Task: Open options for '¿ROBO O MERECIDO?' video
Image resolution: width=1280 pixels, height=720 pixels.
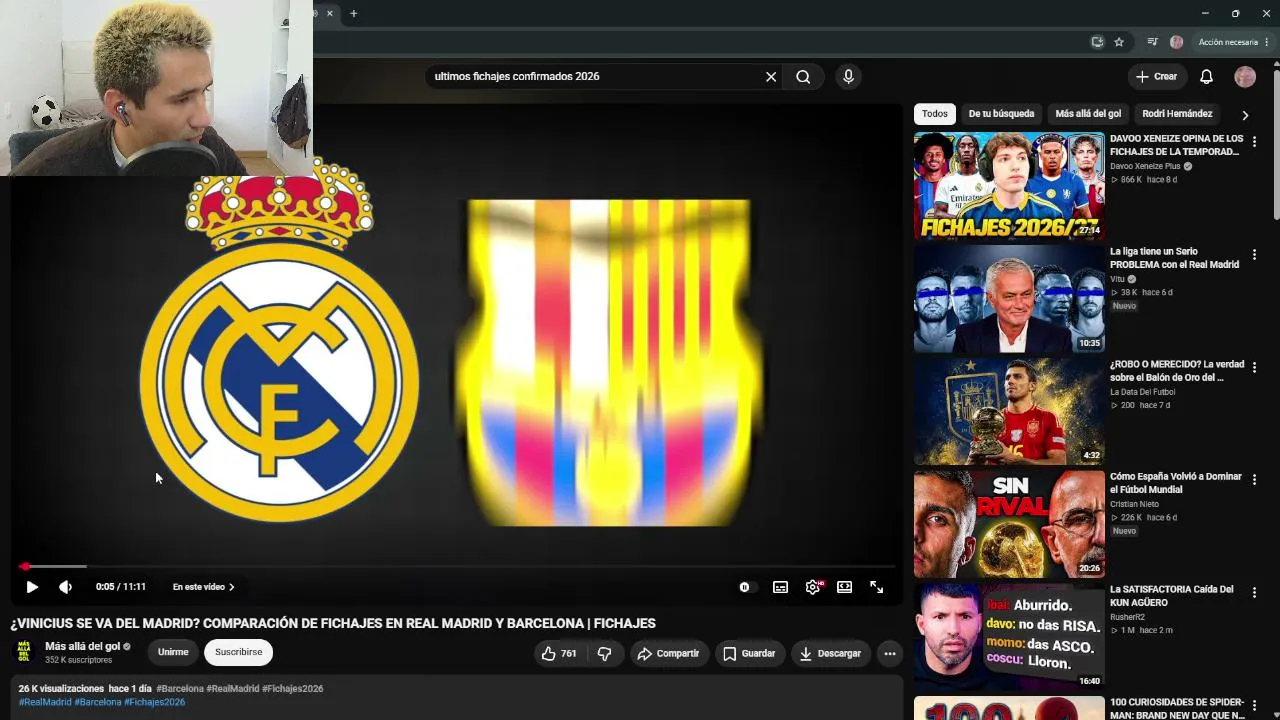Action: click(1254, 368)
